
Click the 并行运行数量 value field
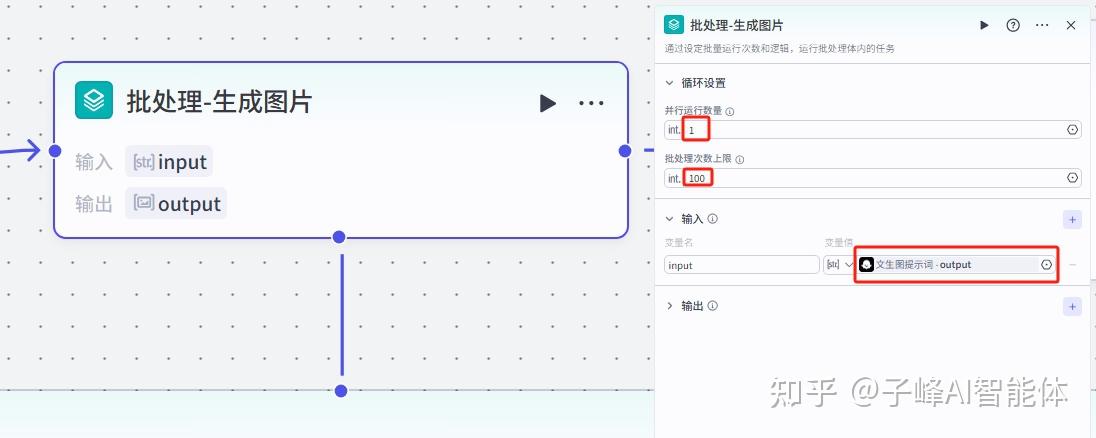click(870, 130)
